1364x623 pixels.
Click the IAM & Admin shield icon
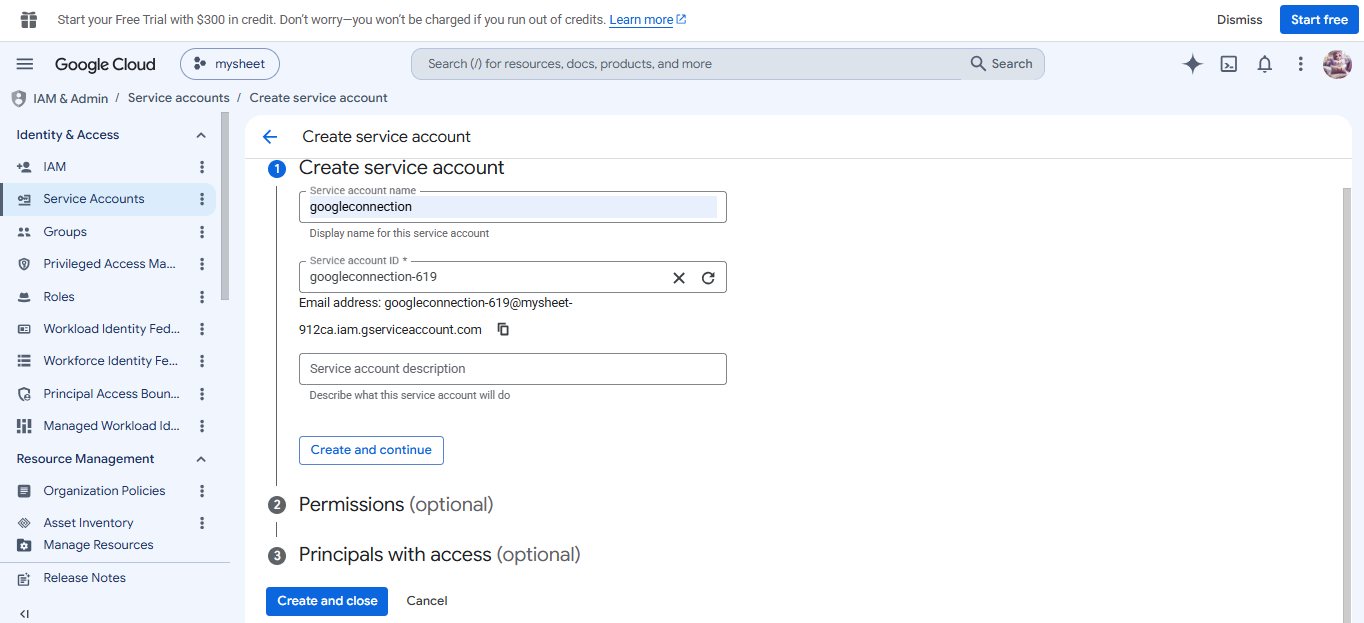click(18, 98)
